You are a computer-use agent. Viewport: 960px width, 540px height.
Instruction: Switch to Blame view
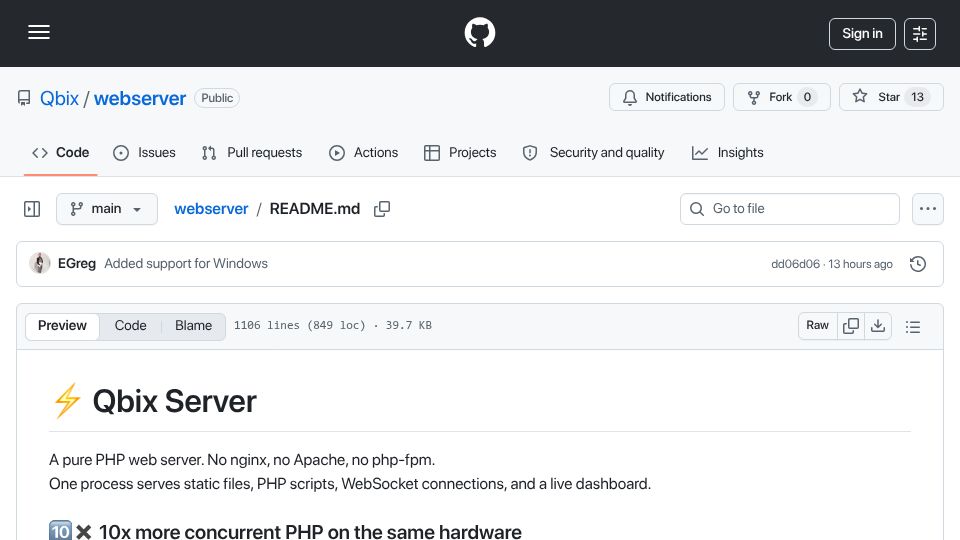click(193, 326)
